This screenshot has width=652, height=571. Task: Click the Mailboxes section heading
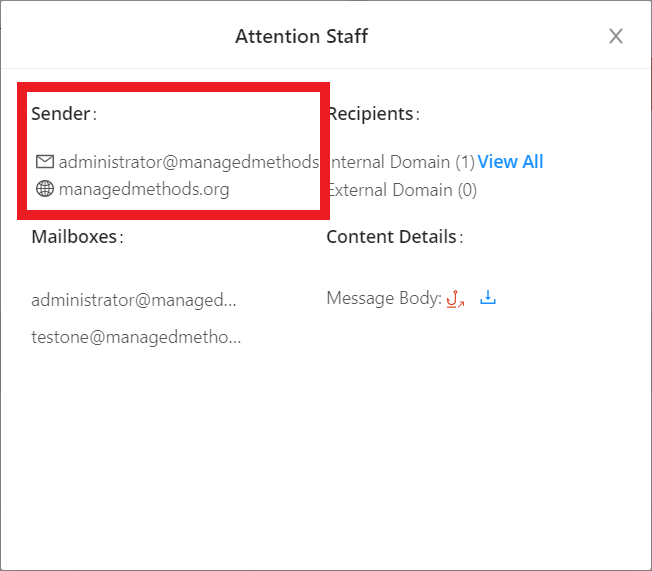point(76,237)
